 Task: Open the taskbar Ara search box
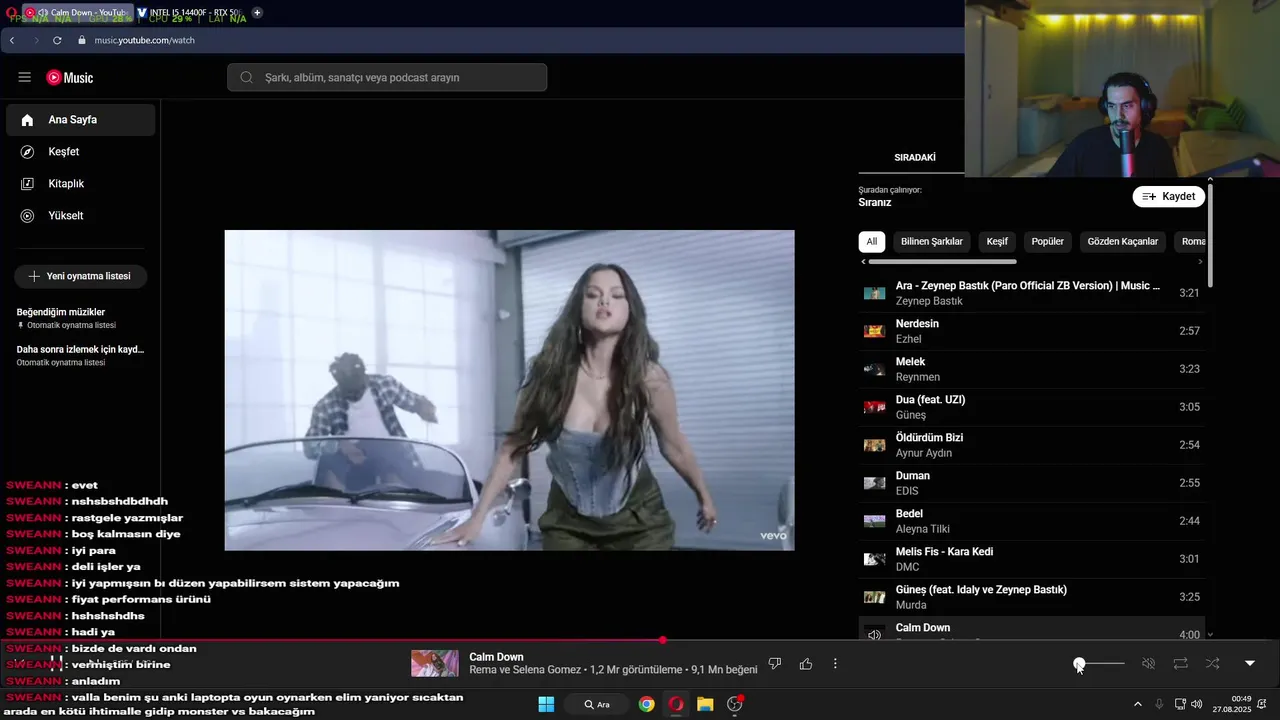598,704
